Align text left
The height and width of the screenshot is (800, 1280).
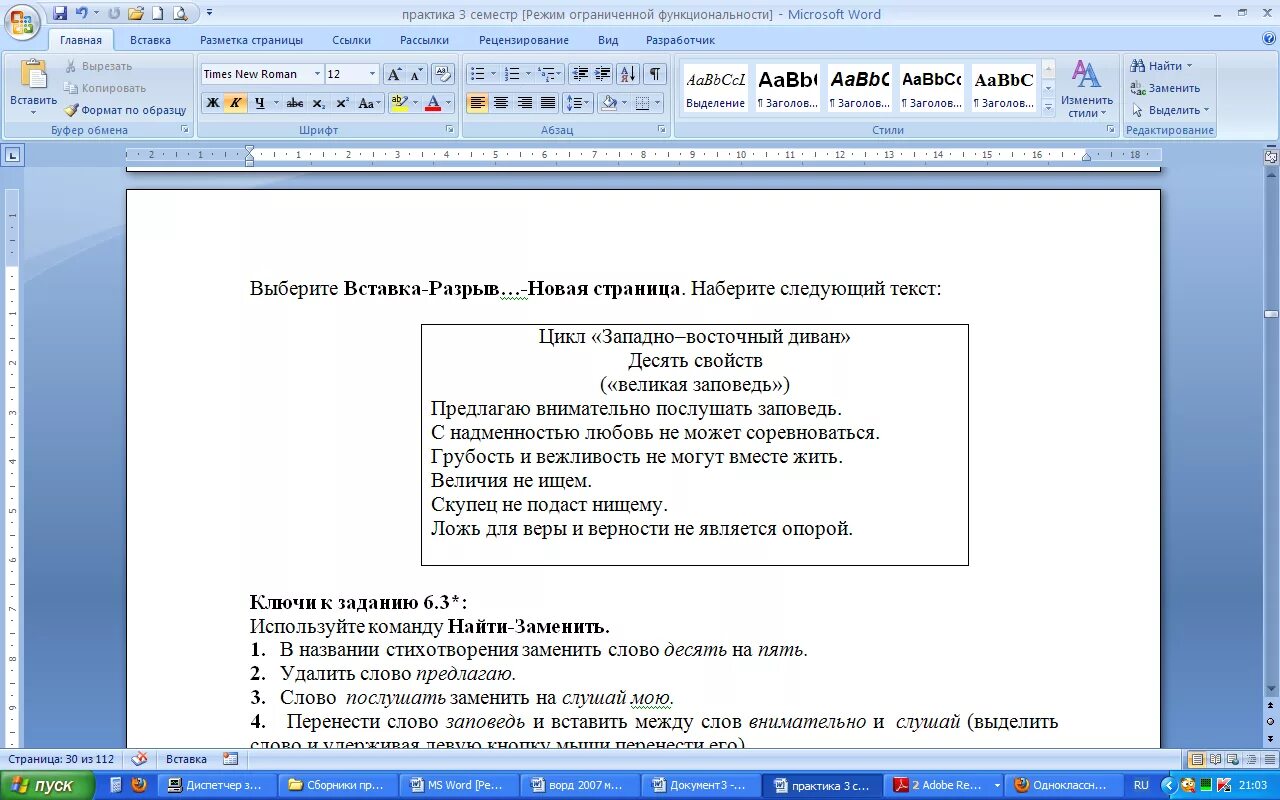[477, 103]
